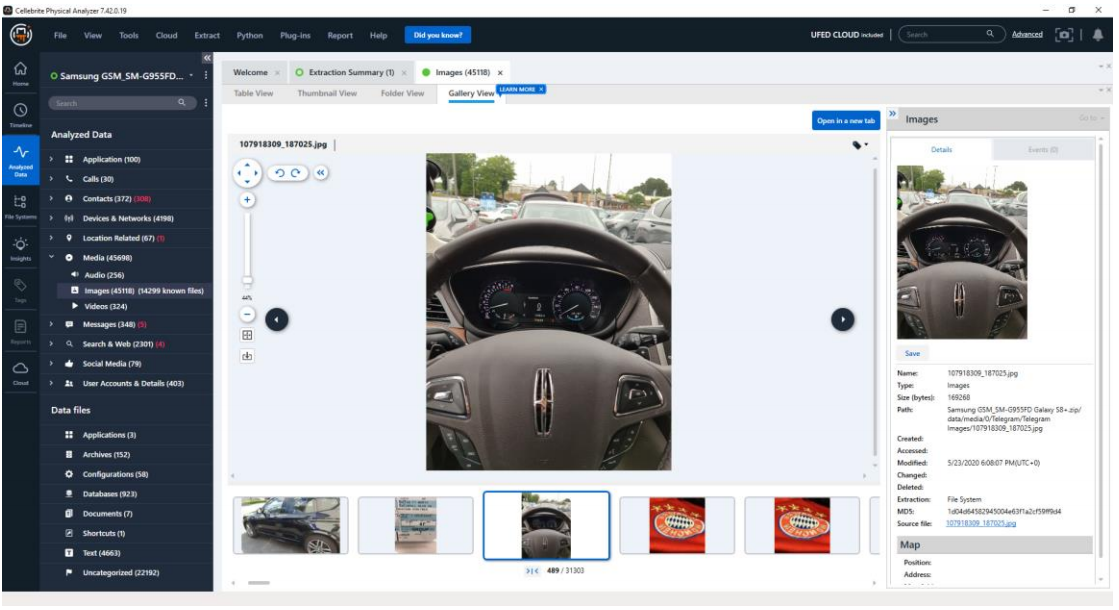
Task: Open the File menu
Action: click(x=61, y=35)
